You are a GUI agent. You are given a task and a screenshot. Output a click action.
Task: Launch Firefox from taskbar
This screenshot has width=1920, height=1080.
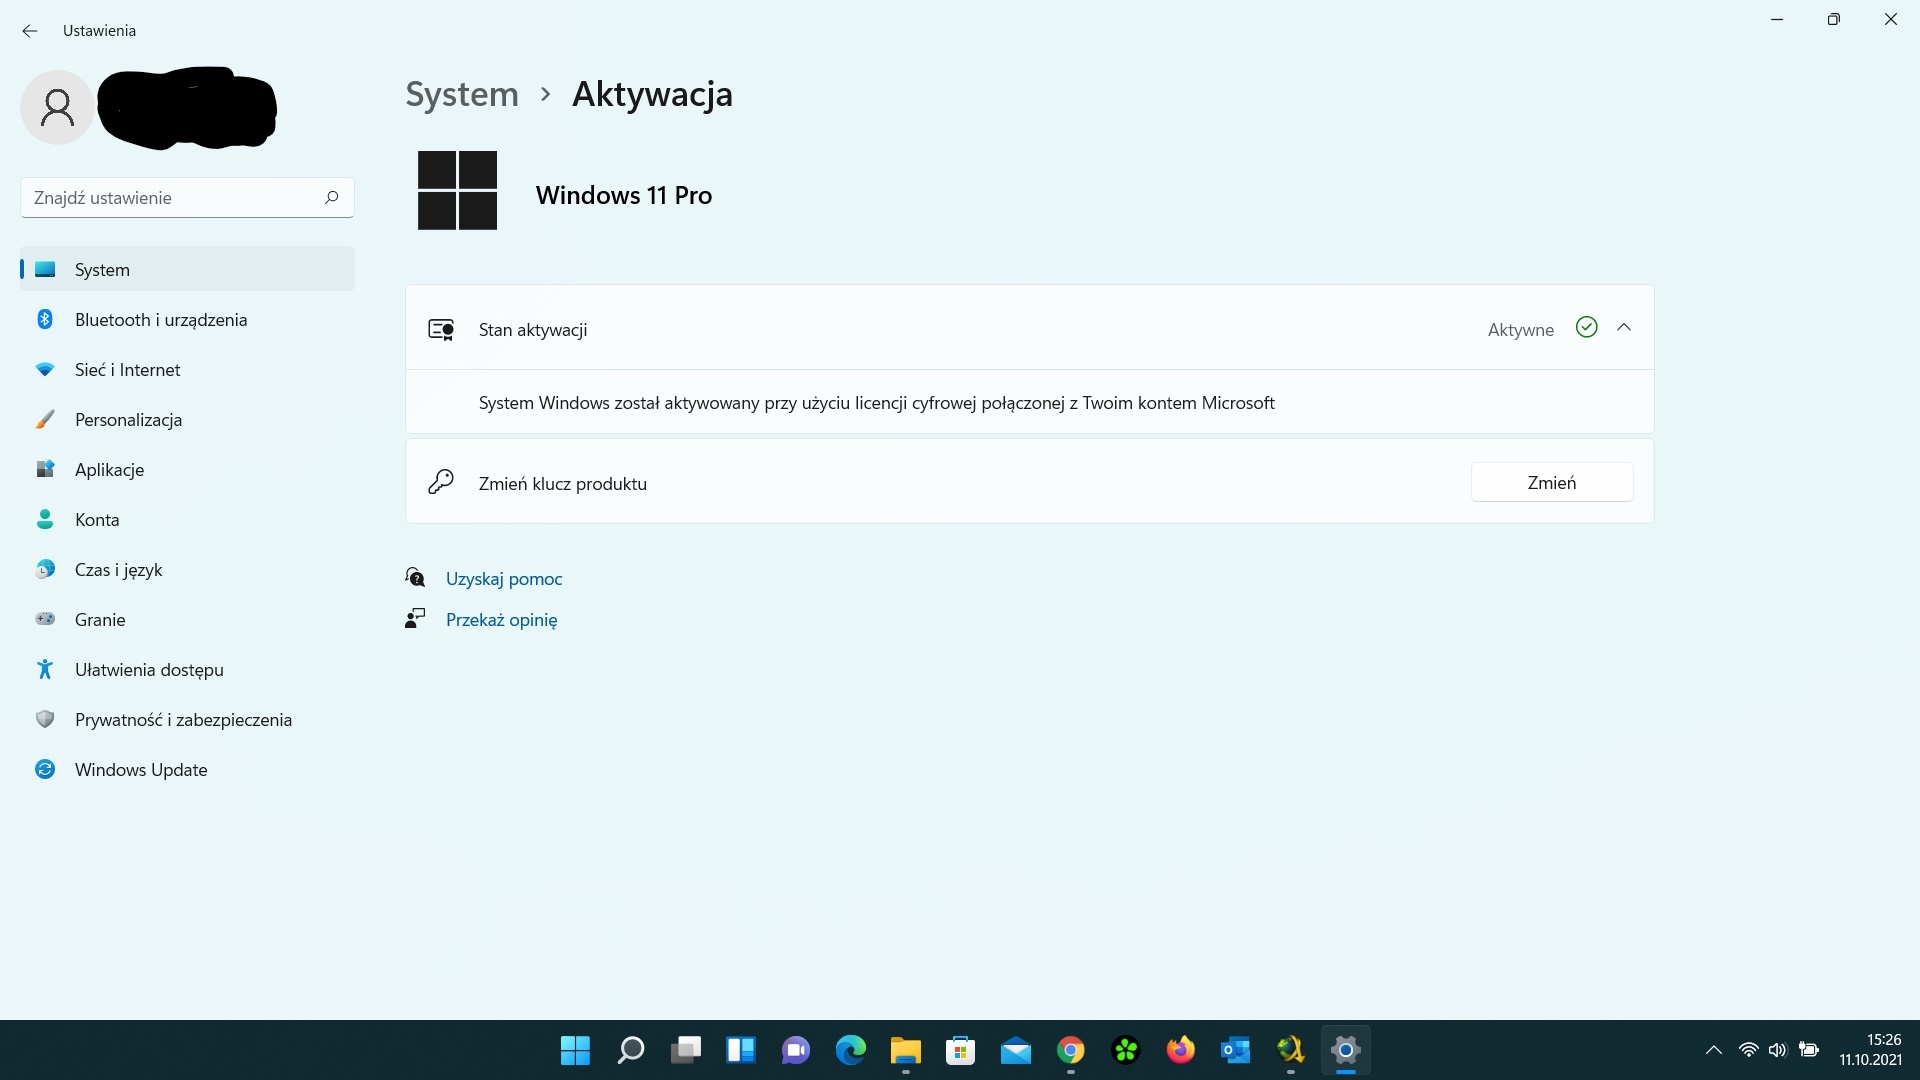click(1180, 1050)
